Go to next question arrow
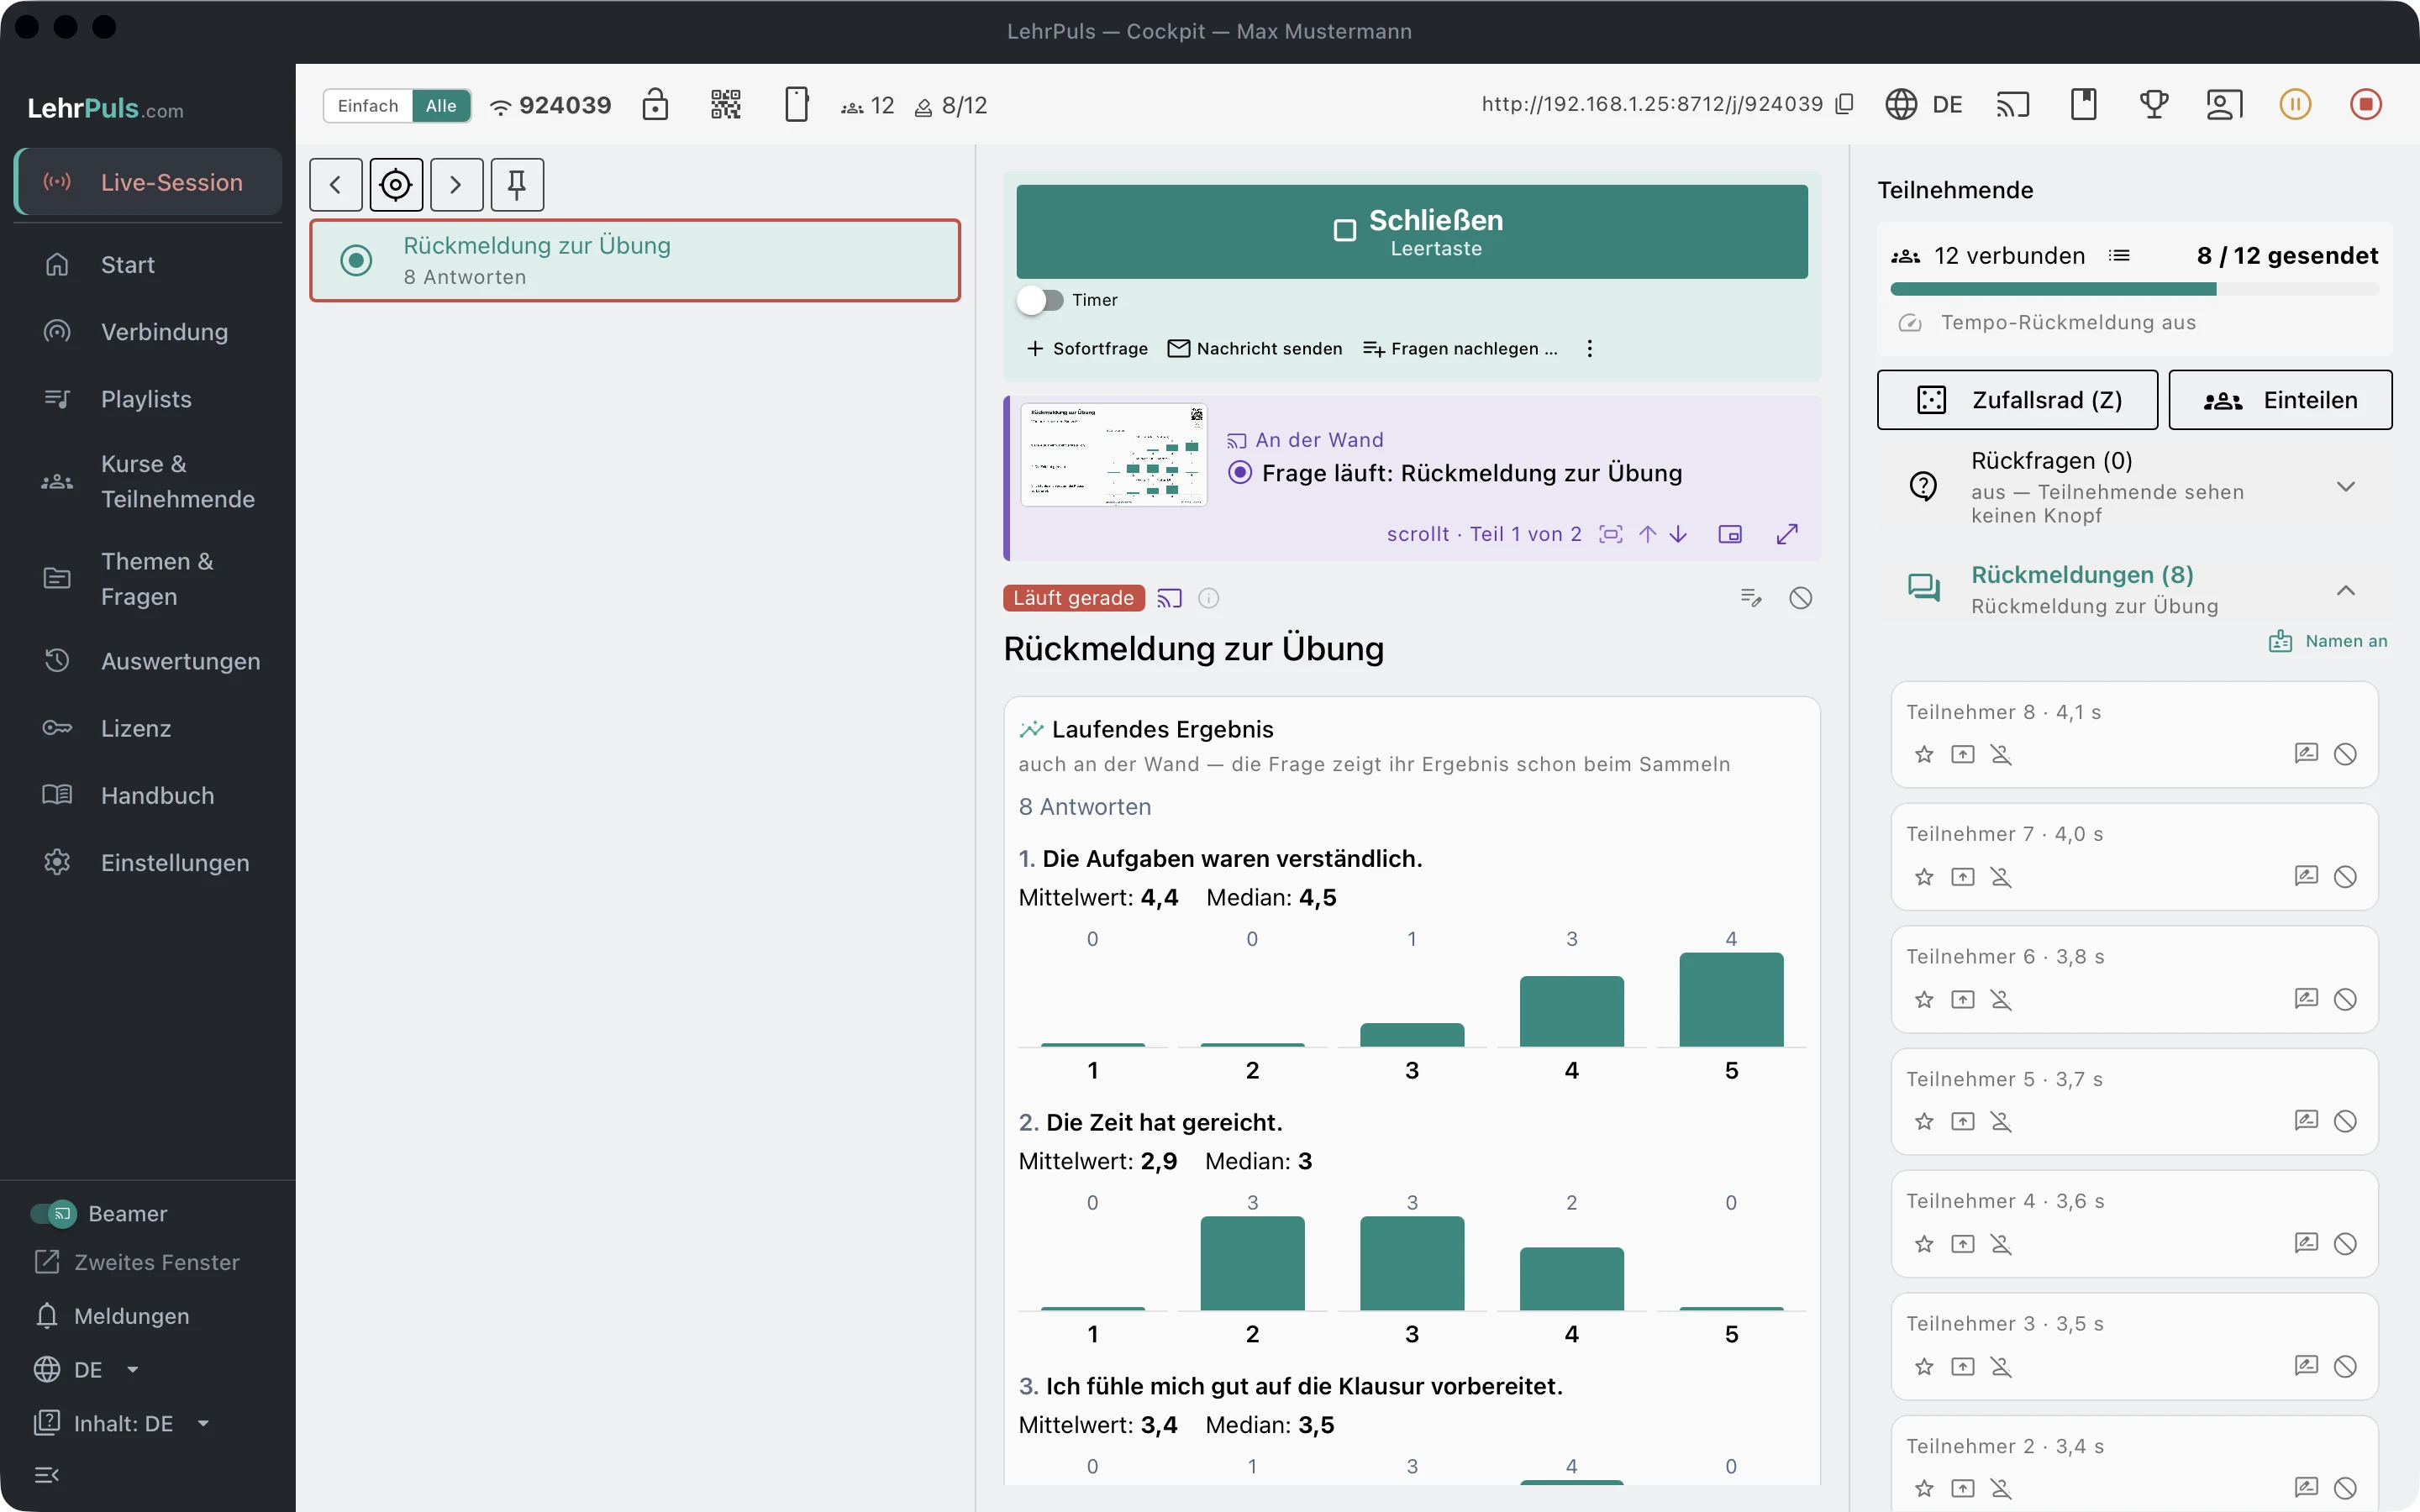The width and height of the screenshot is (2420, 1512). click(456, 185)
